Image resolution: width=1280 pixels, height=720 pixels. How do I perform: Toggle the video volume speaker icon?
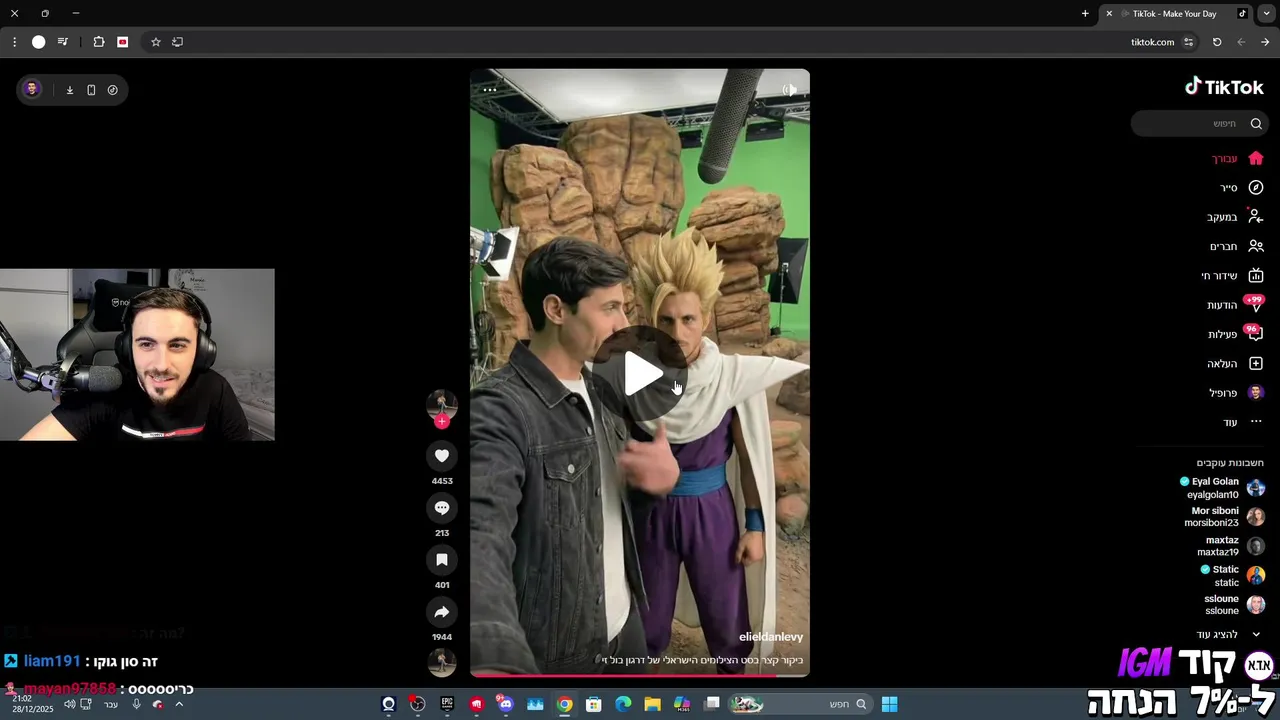(x=789, y=90)
